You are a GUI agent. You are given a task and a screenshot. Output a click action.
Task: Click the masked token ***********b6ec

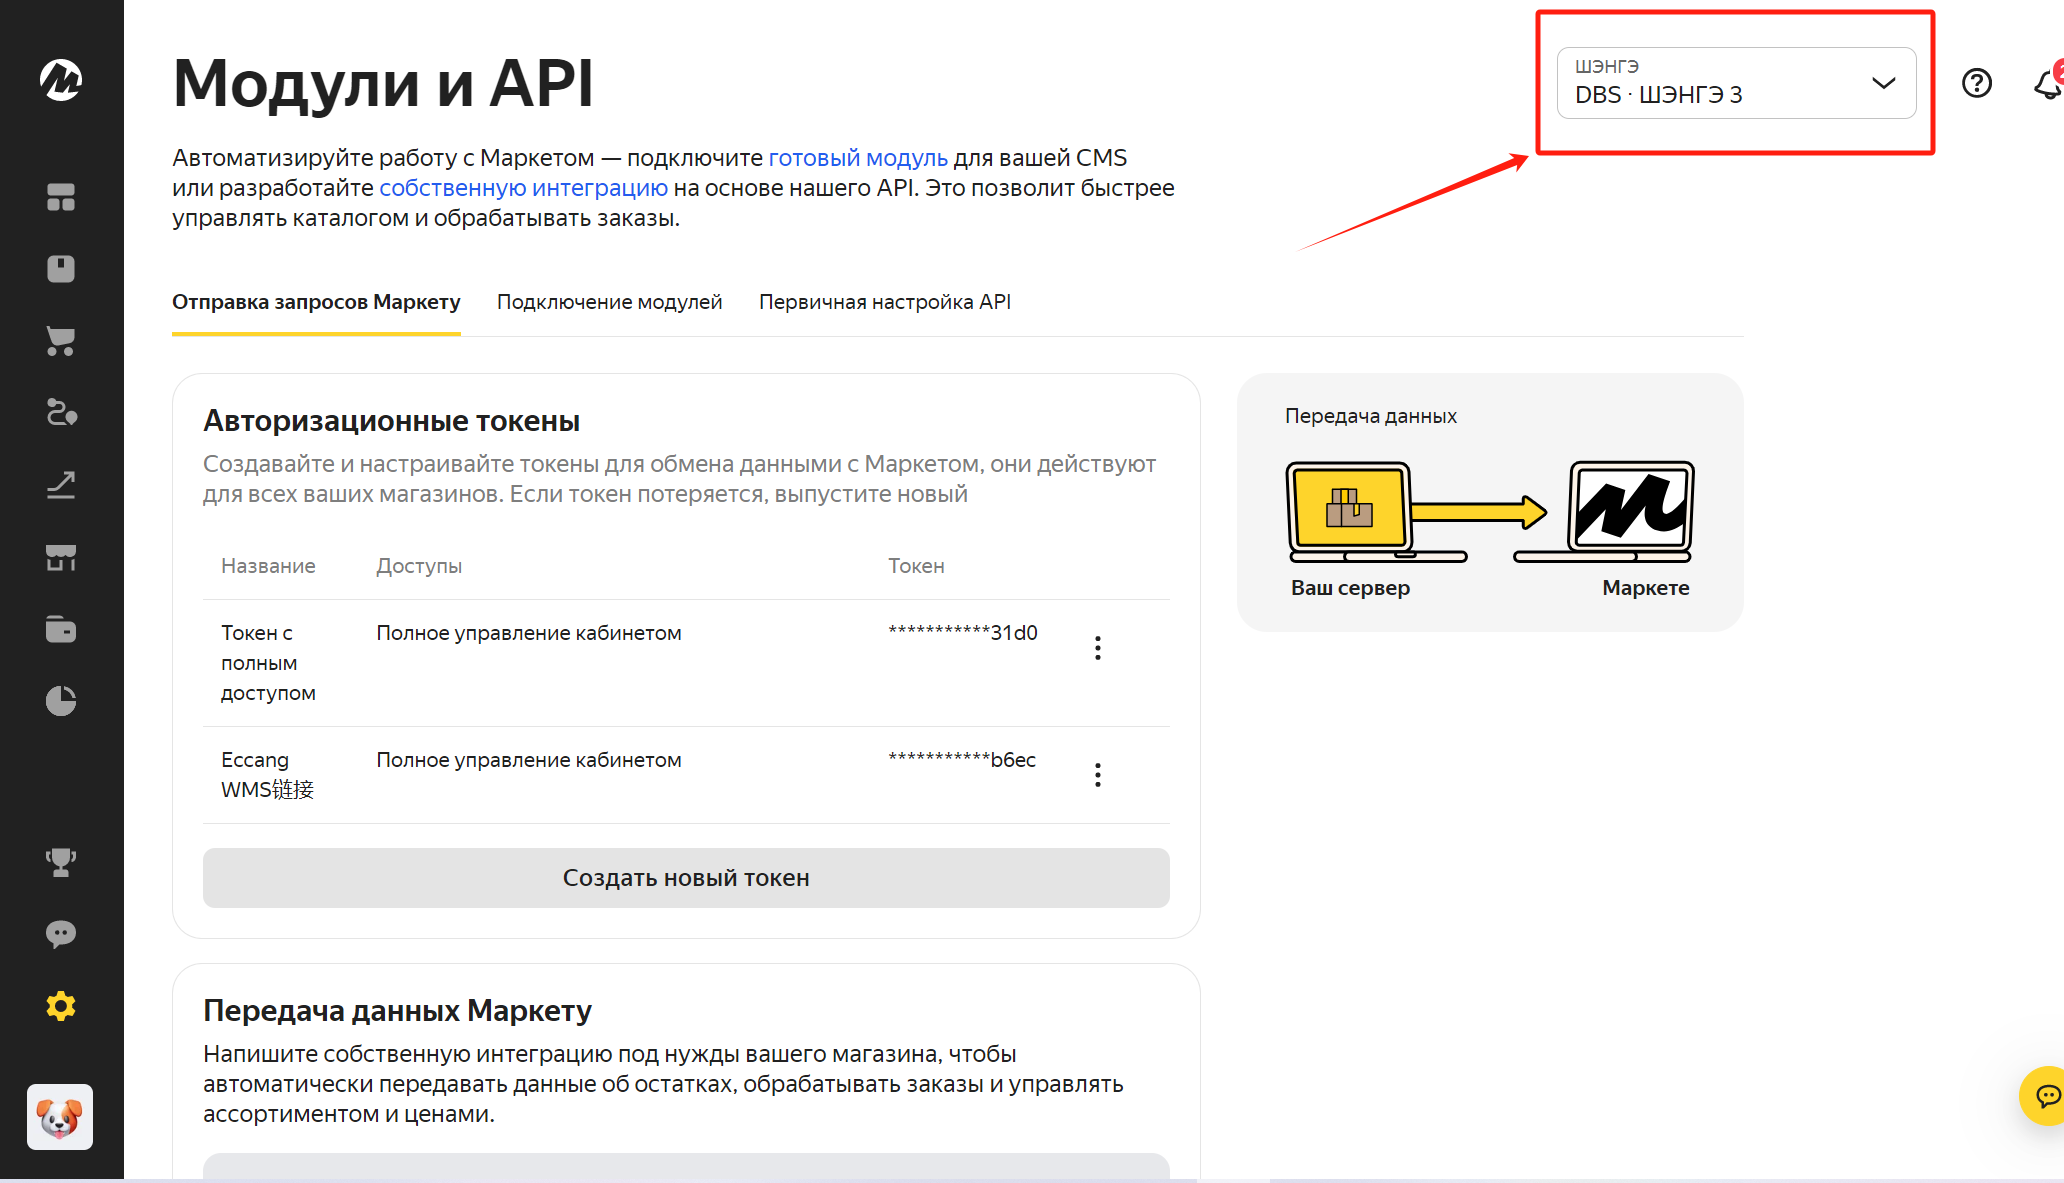[x=962, y=759]
